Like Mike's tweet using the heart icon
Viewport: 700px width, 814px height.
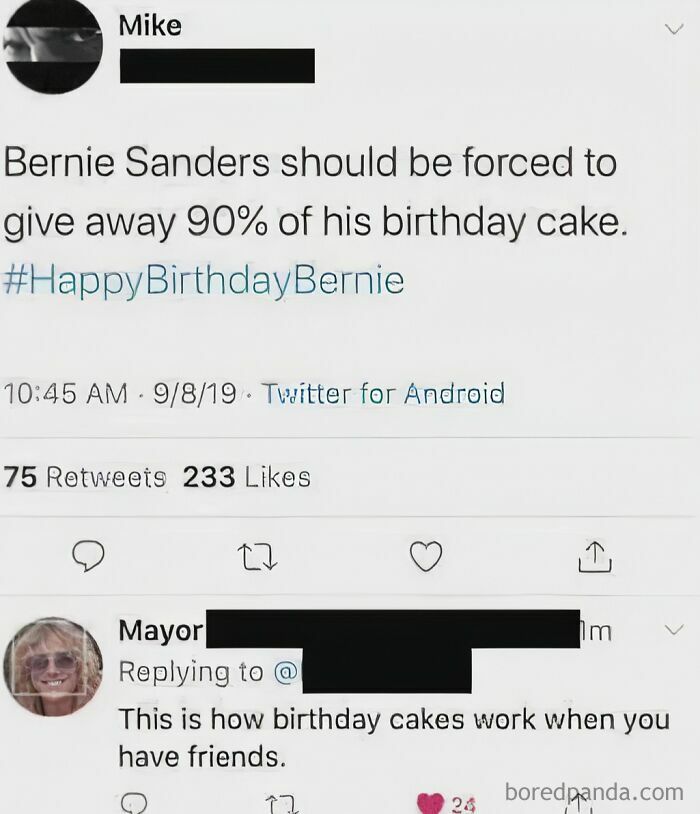[427, 557]
